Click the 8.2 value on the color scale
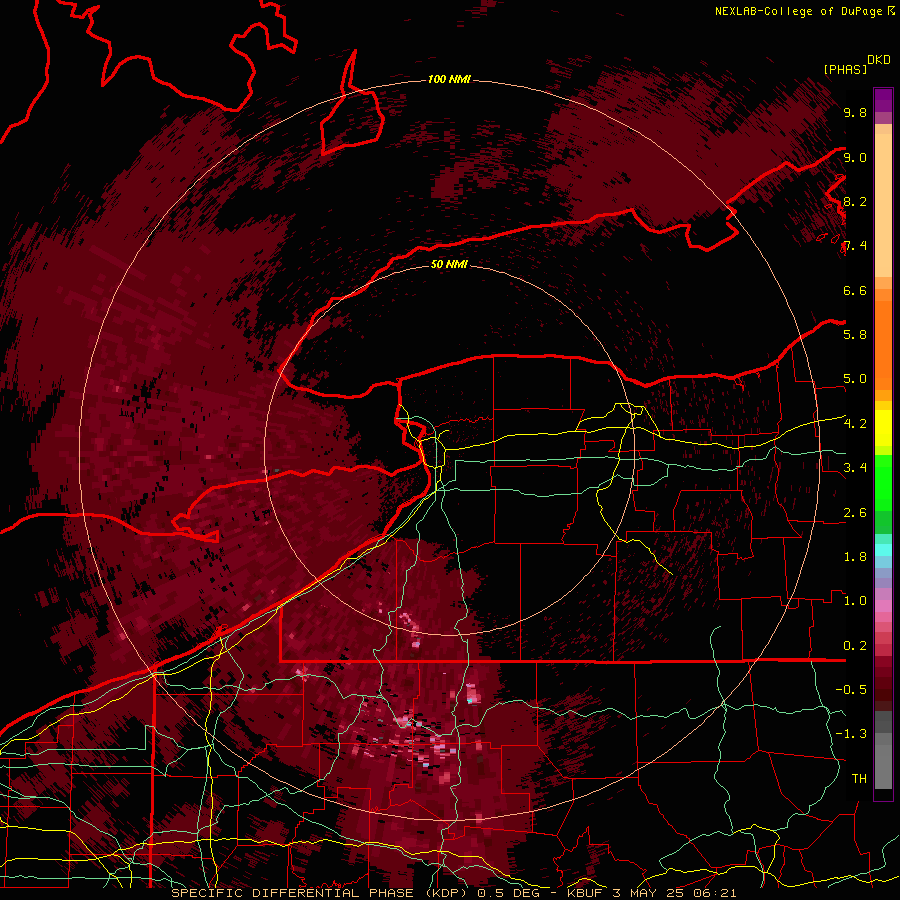Image resolution: width=900 pixels, height=900 pixels. pos(855,201)
